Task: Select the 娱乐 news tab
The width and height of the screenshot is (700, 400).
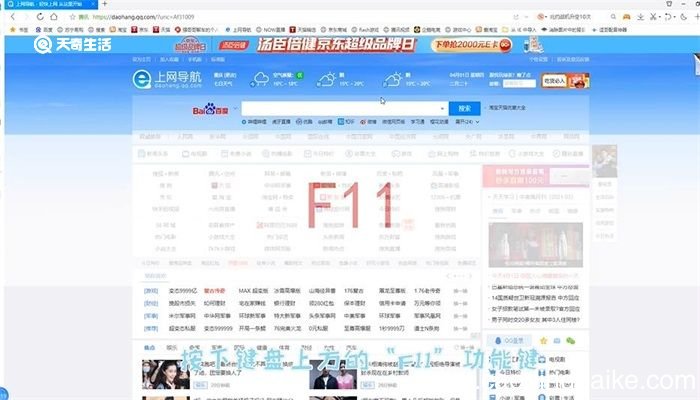Action: [172, 347]
